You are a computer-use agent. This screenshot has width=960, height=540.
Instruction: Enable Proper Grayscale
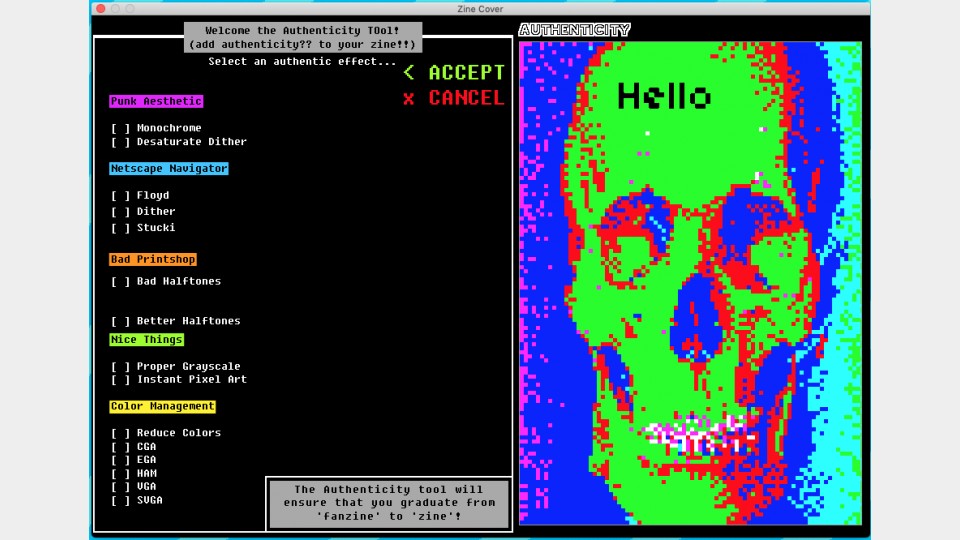[121, 366]
